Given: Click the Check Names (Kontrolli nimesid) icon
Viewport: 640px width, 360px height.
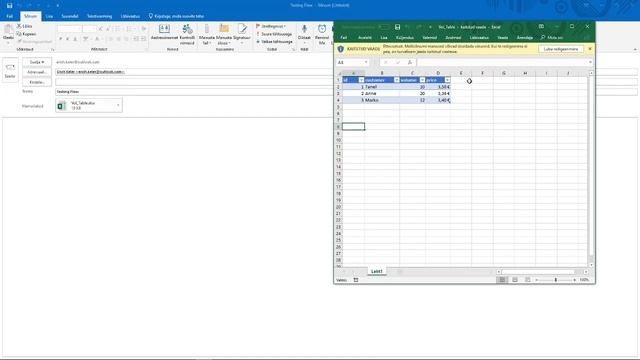Looking at the screenshot, I should (187, 29).
